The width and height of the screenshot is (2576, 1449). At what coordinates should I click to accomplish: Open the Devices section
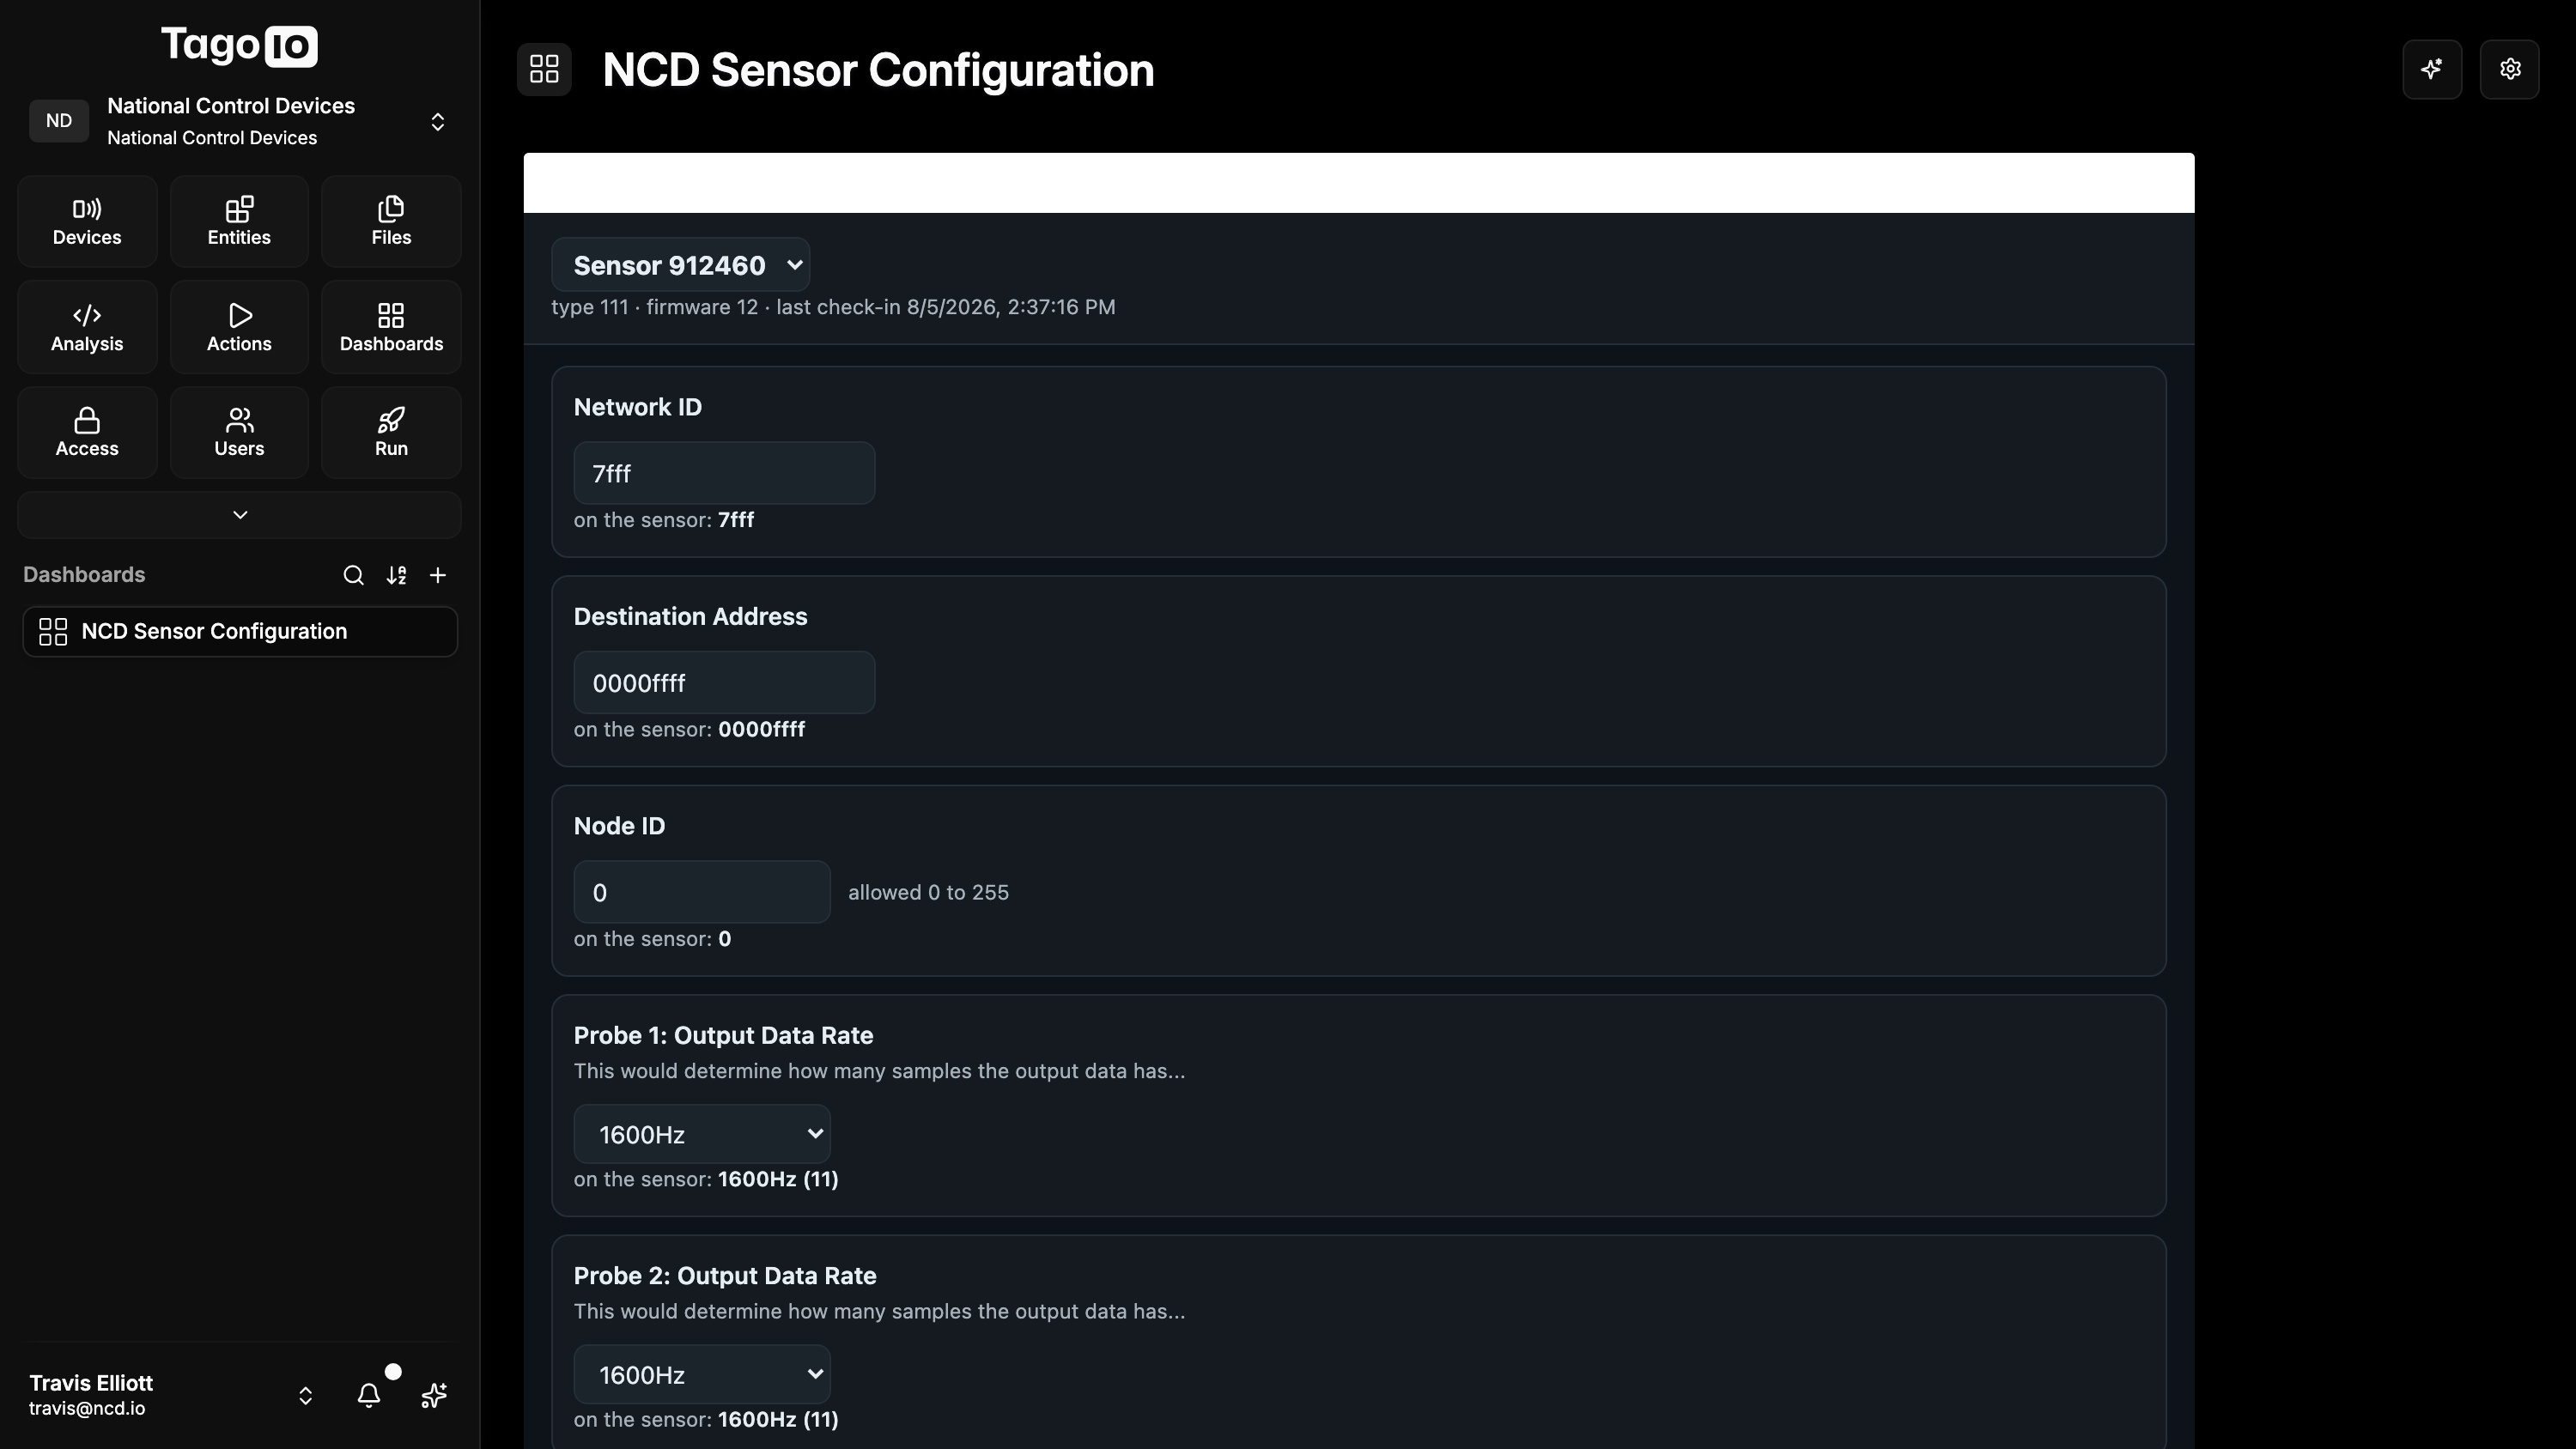click(87, 221)
